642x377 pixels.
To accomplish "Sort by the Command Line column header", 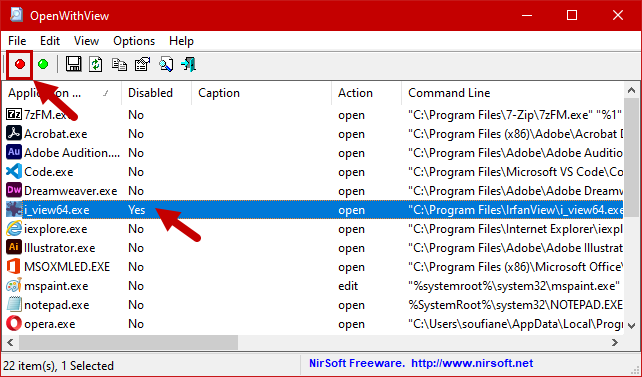I will coord(513,93).
